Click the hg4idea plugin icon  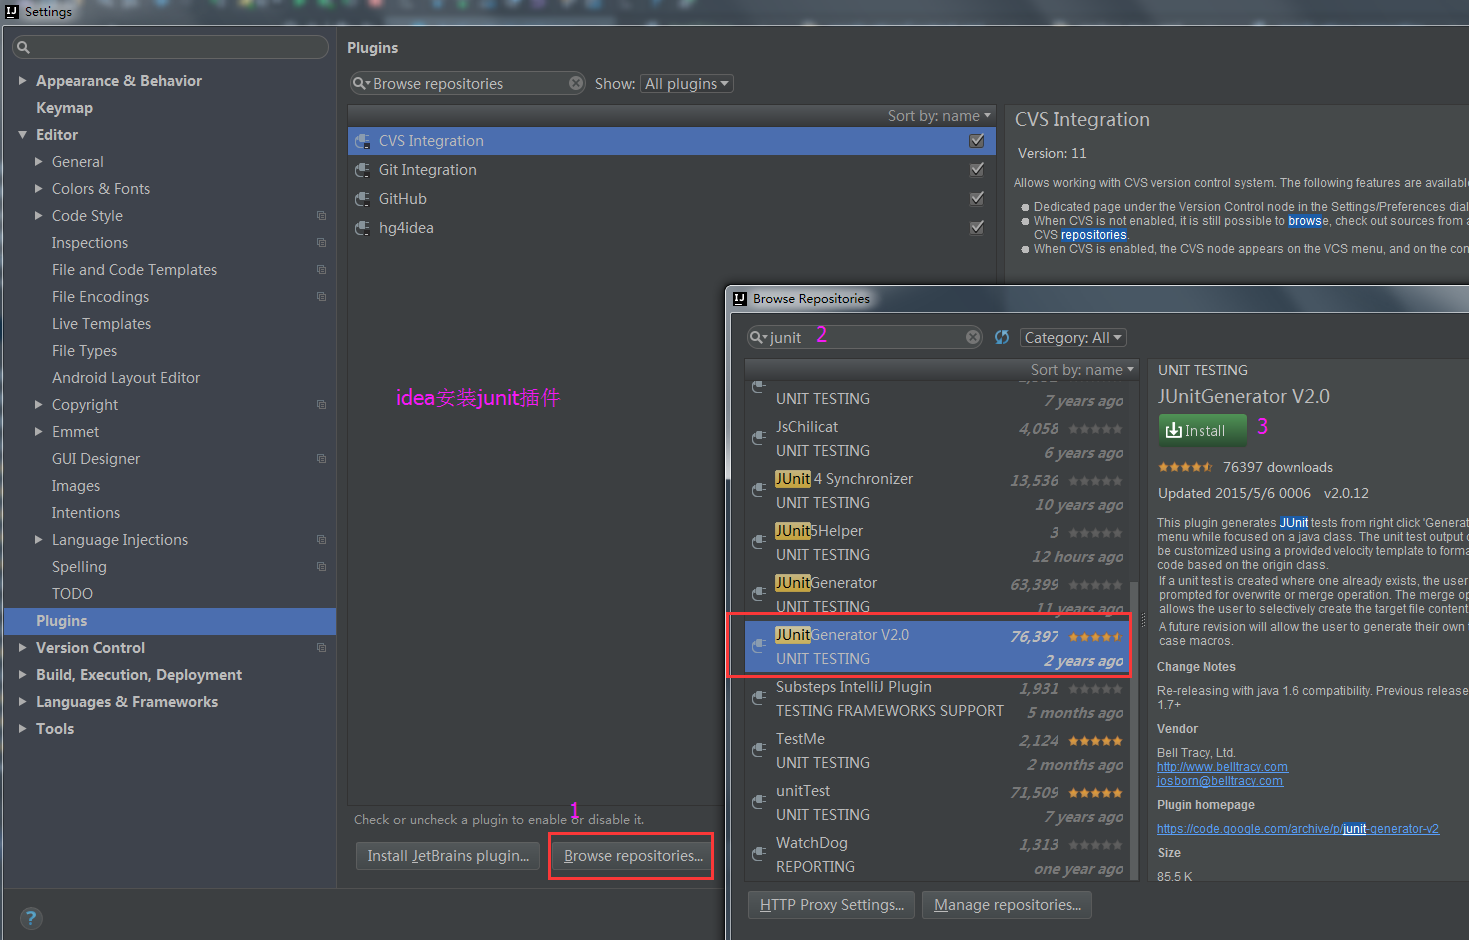pyautogui.click(x=363, y=228)
